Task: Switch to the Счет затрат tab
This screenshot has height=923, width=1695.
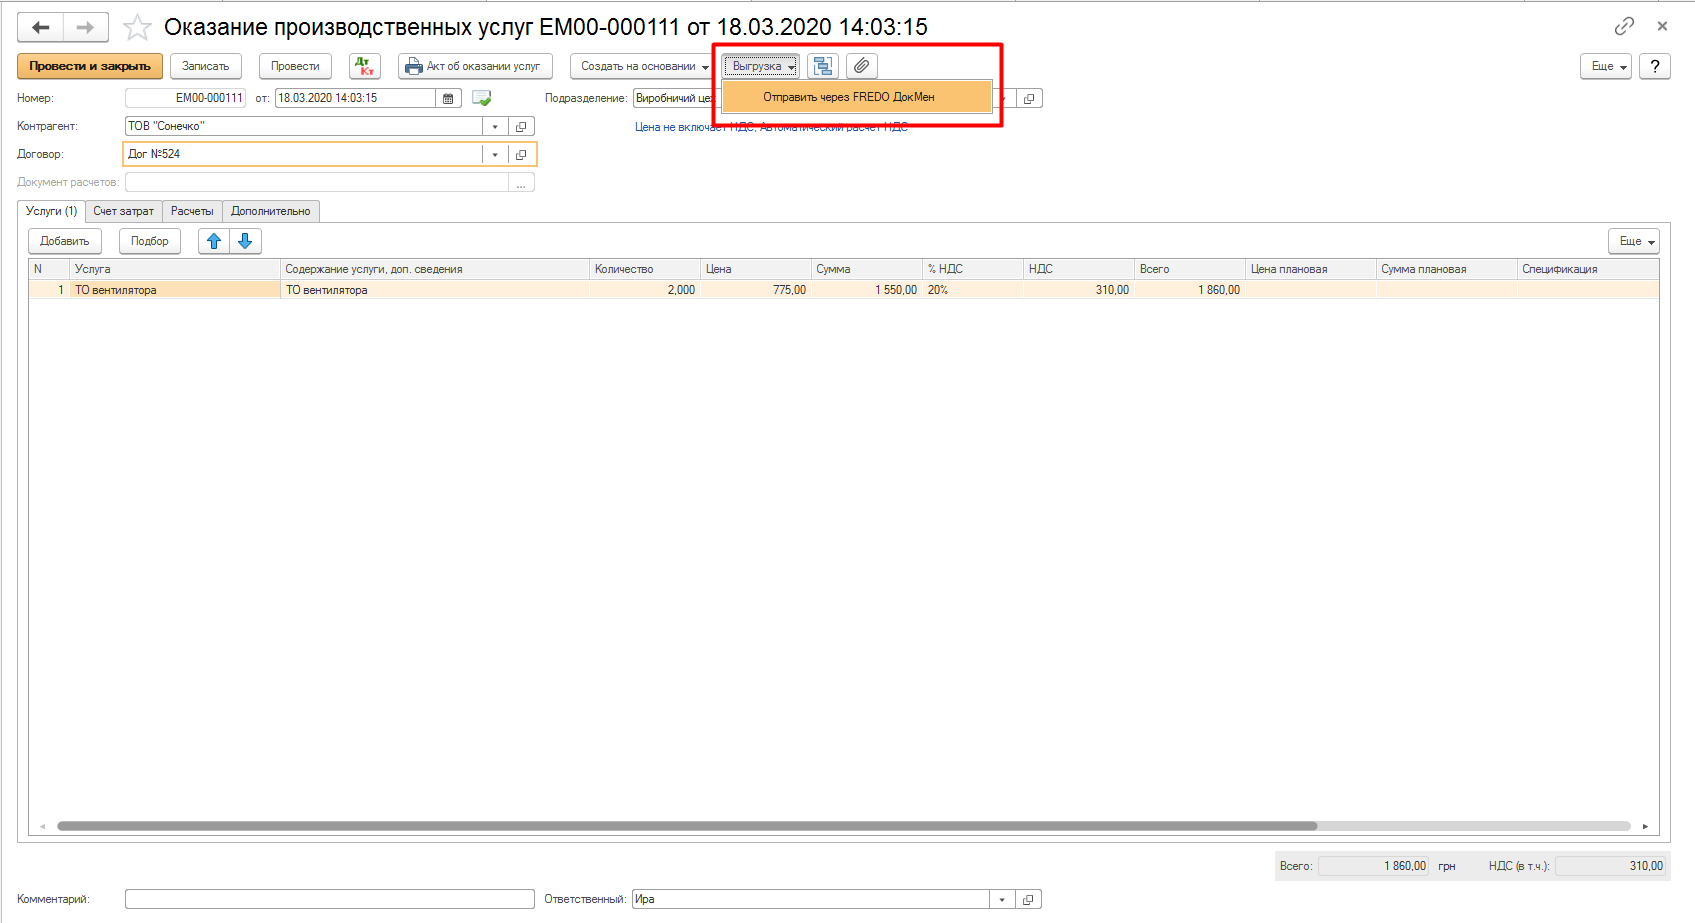Action: [123, 211]
